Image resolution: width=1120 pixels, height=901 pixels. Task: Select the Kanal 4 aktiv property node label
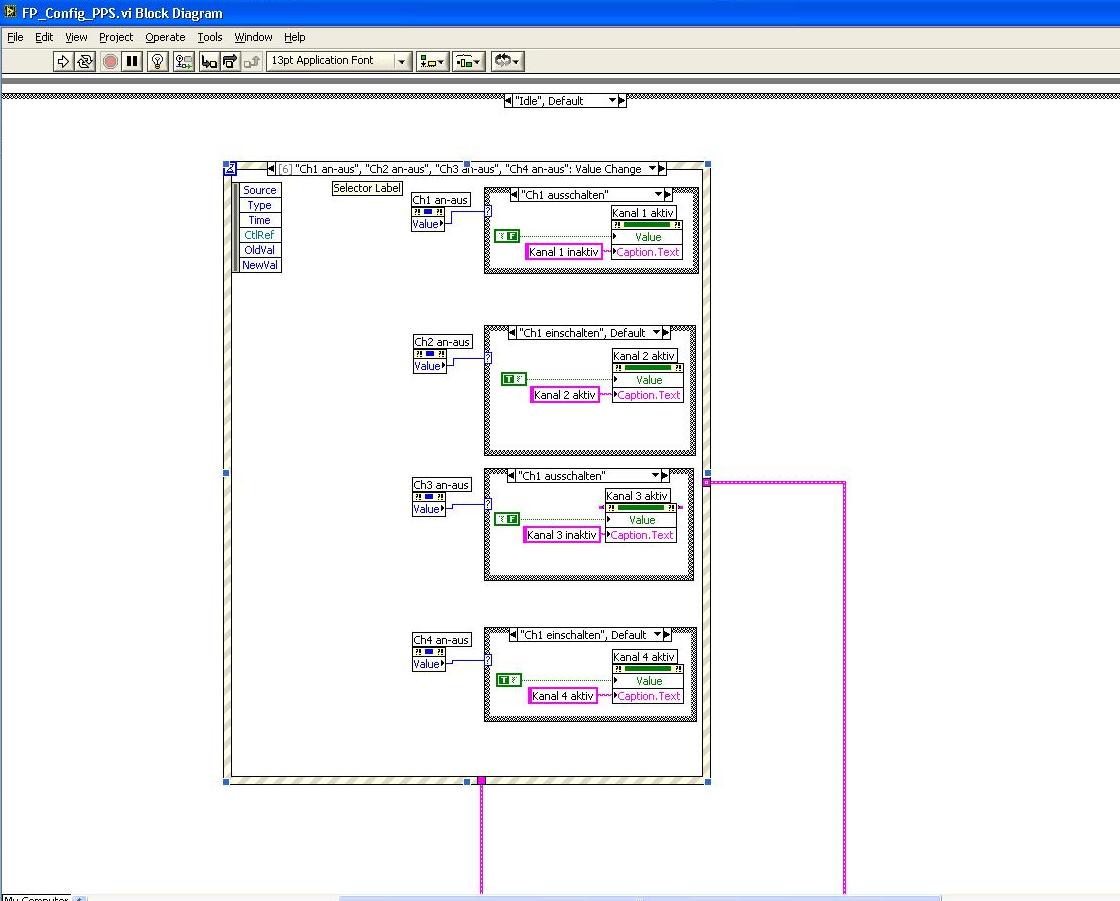(x=644, y=657)
